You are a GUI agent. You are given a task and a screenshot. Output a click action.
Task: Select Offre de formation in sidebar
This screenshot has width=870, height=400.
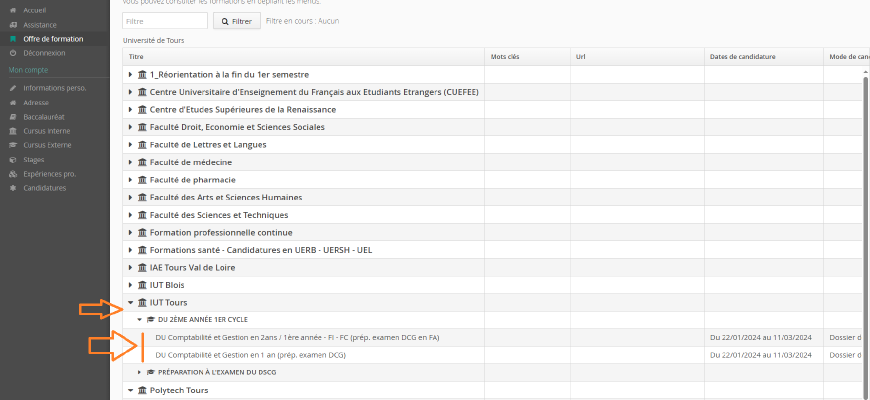pyautogui.click(x=53, y=39)
